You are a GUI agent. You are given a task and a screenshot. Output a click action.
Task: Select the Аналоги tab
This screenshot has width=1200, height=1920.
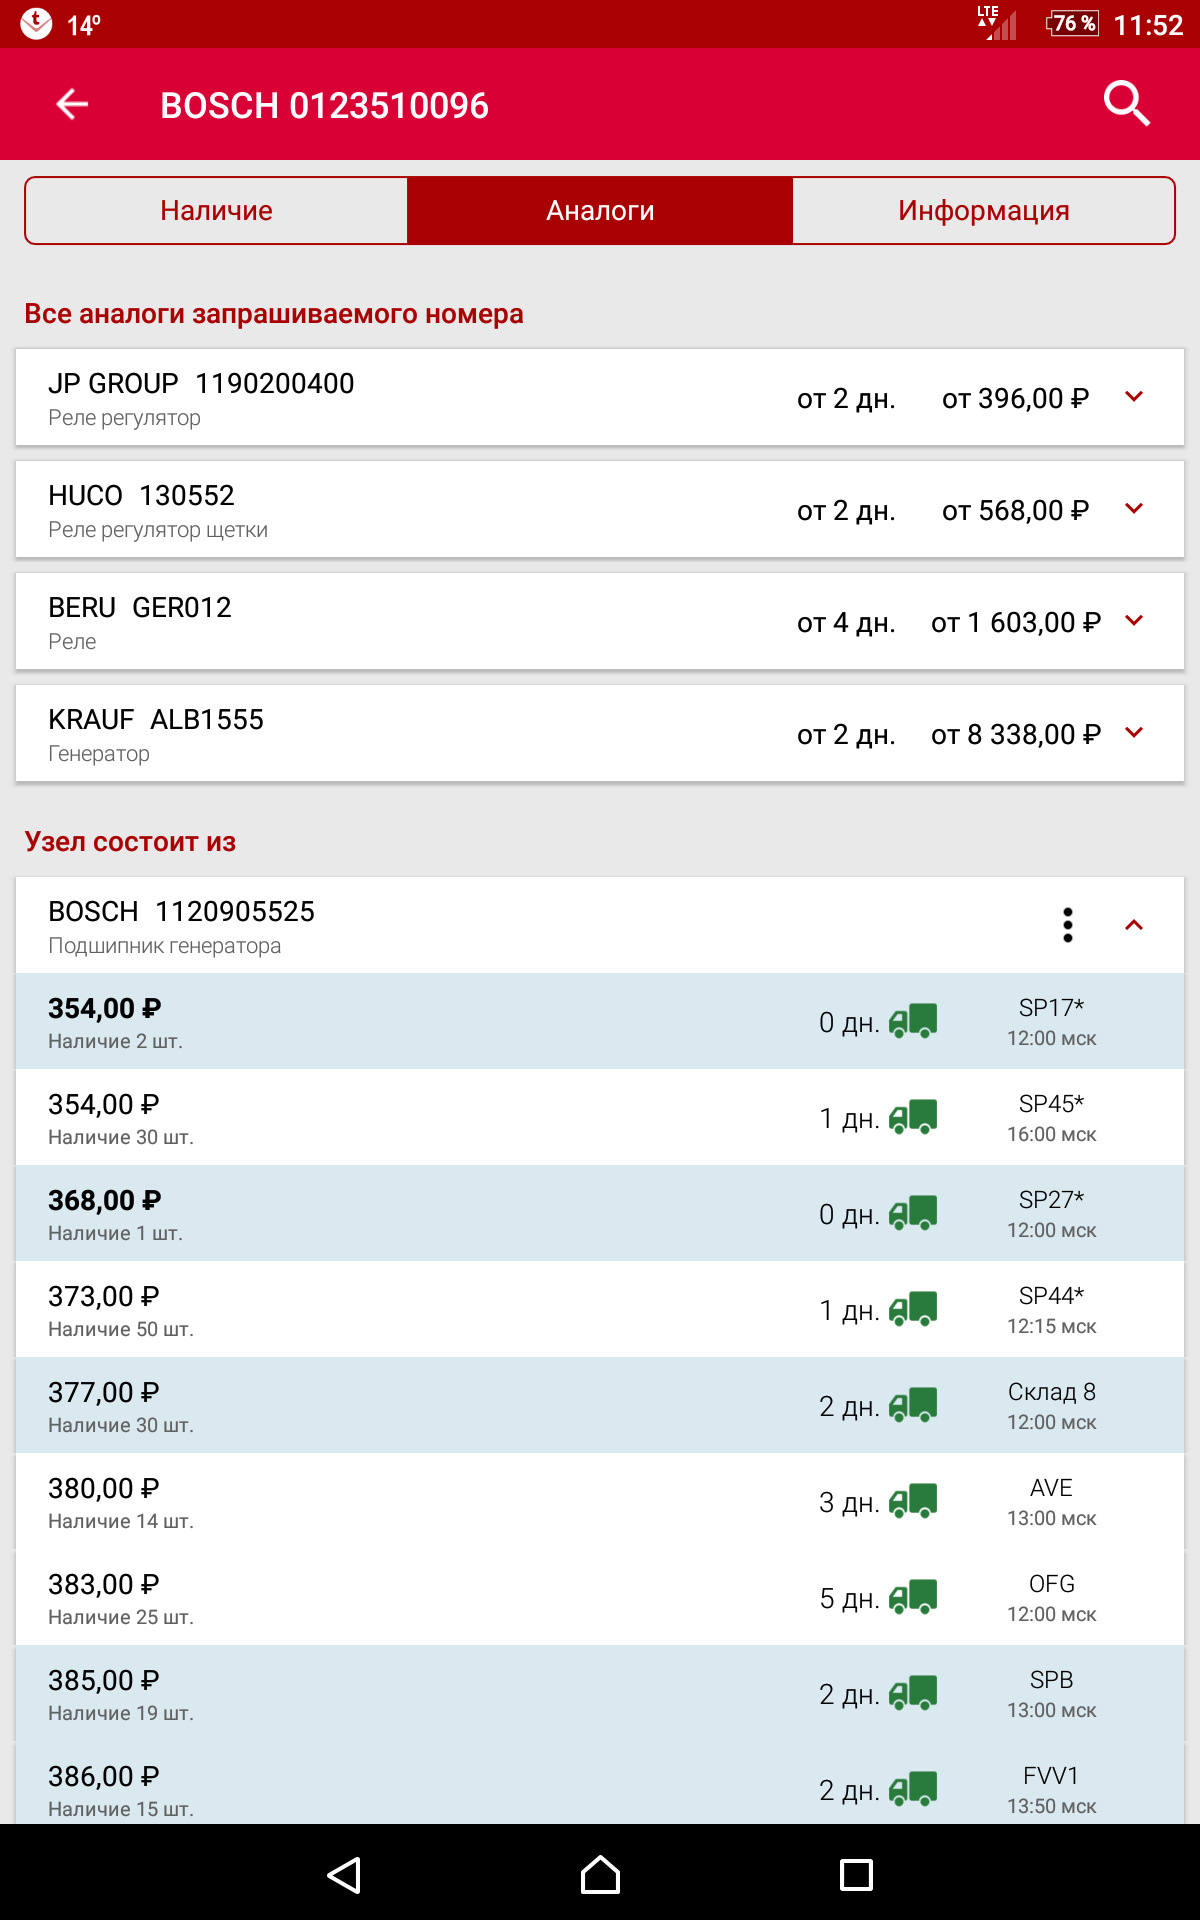click(x=600, y=210)
